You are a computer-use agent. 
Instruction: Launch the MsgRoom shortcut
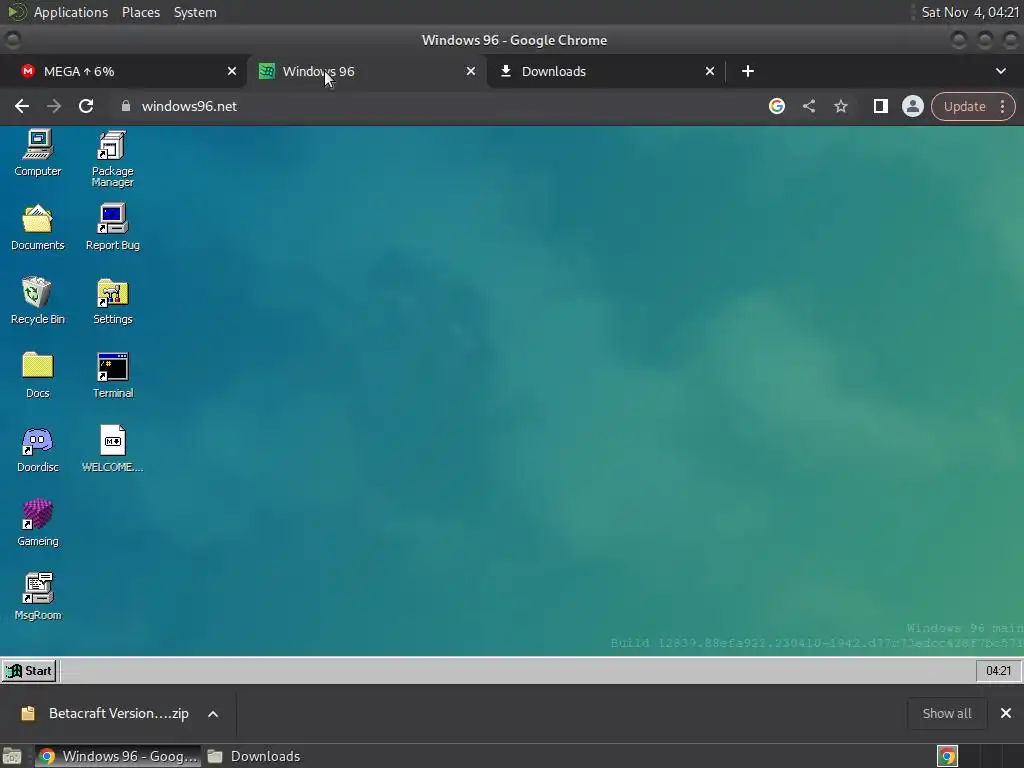point(38,597)
